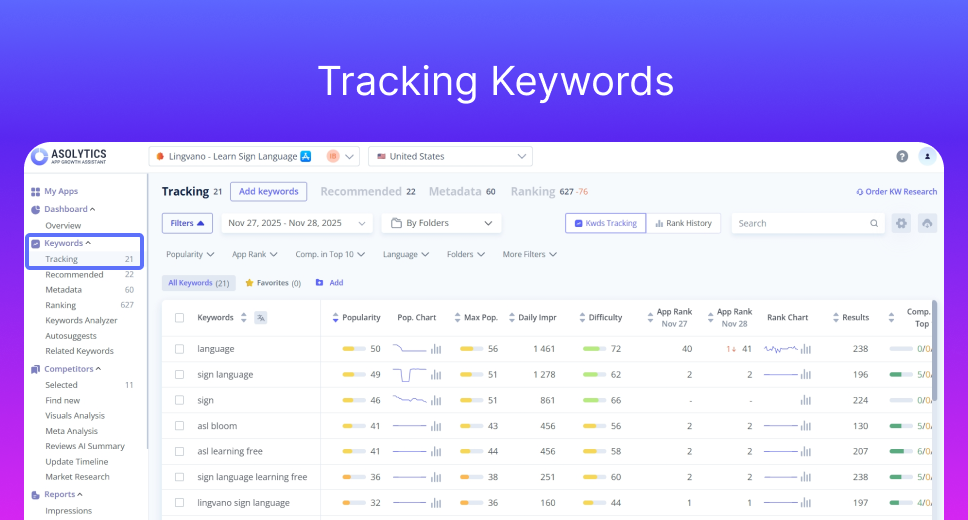Check the box for asl learning free
The height and width of the screenshot is (520, 968).
pos(179,451)
